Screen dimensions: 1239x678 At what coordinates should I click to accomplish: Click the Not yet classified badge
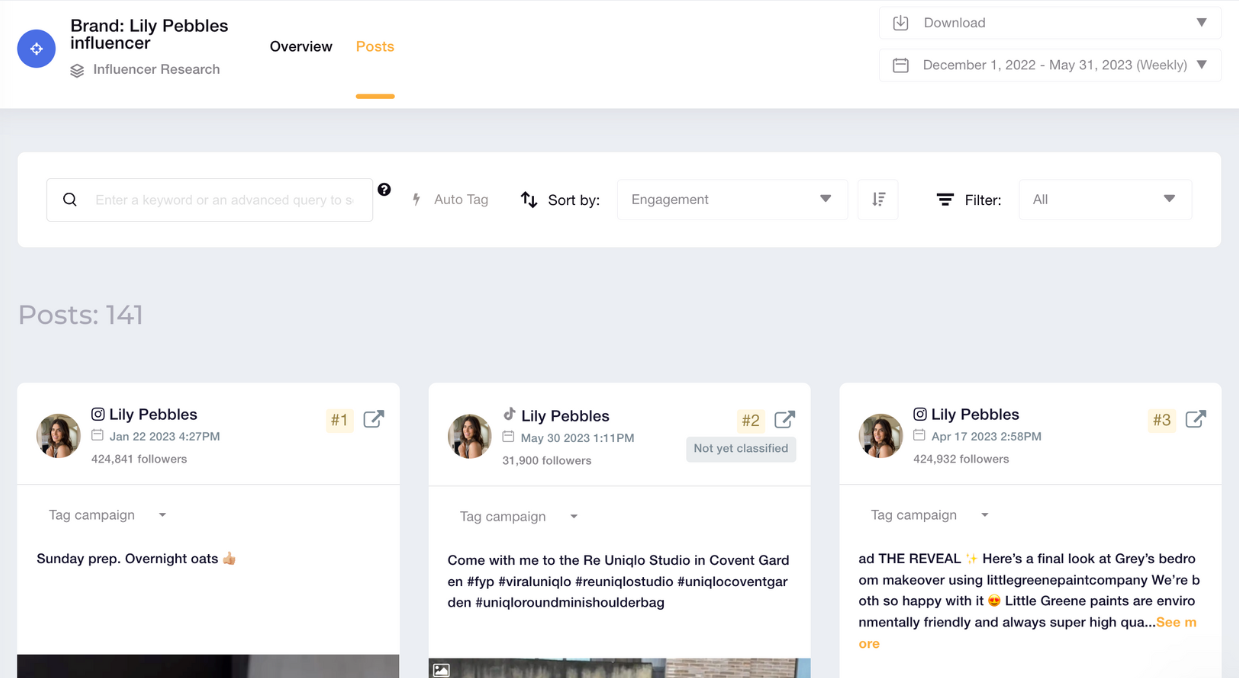[741, 449]
